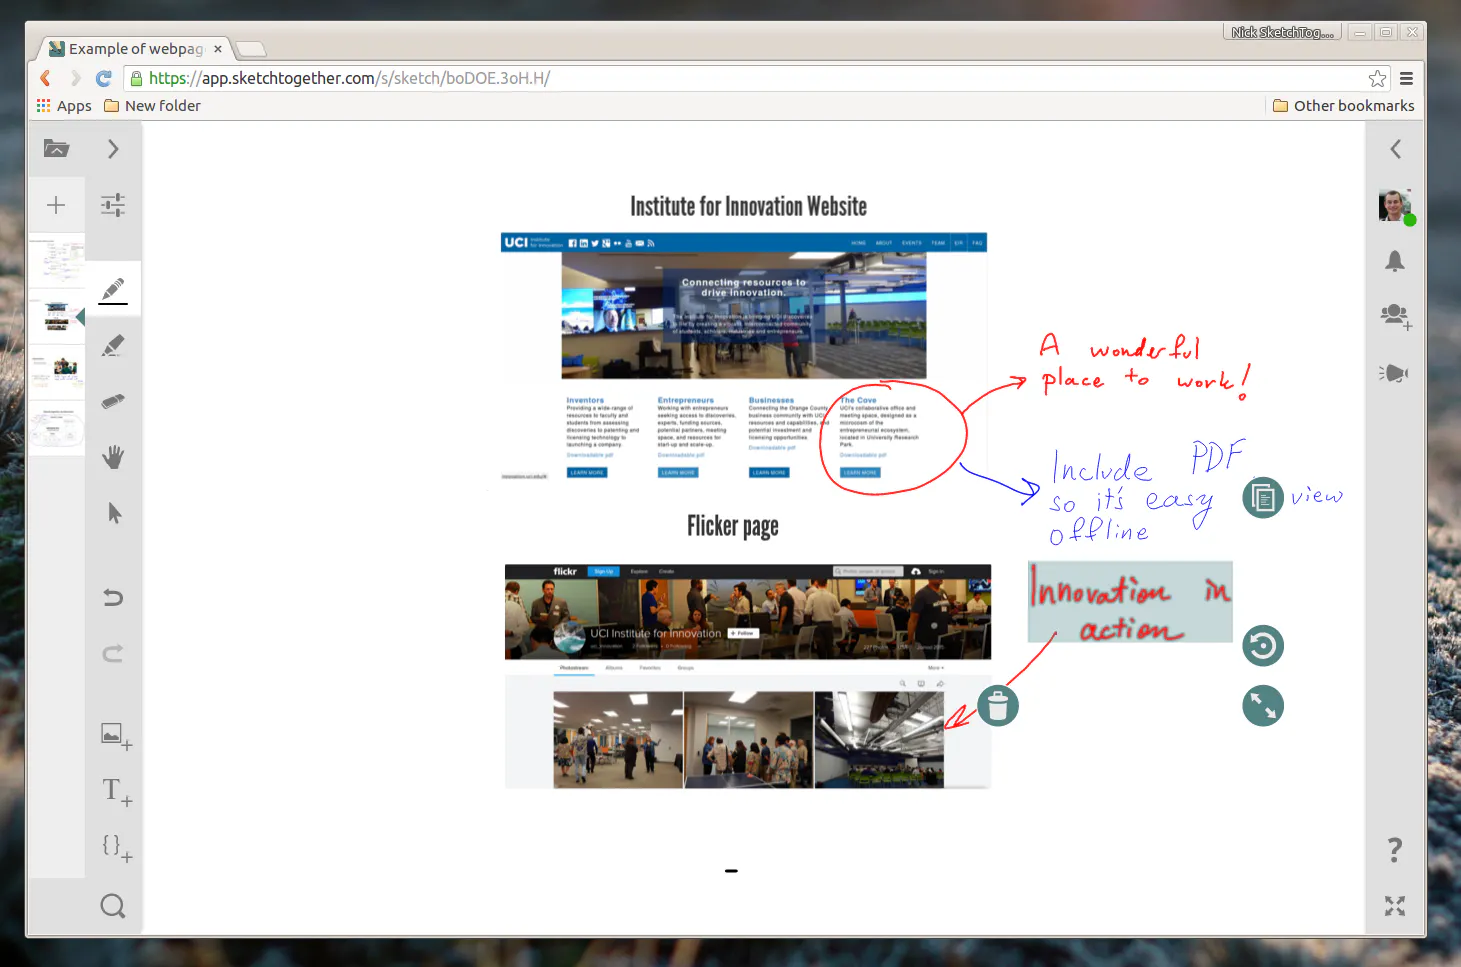This screenshot has height=967, width=1461.
Task: Open the Example of webpage tab
Action: [x=136, y=48]
